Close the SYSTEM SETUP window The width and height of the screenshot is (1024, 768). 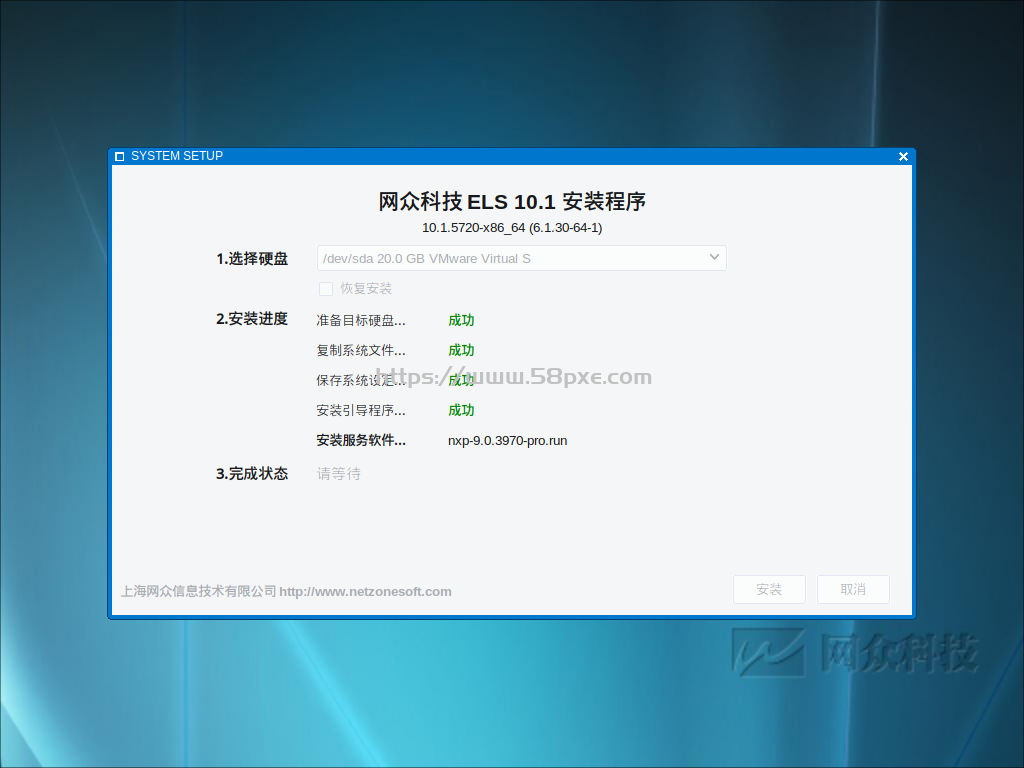pos(903,157)
